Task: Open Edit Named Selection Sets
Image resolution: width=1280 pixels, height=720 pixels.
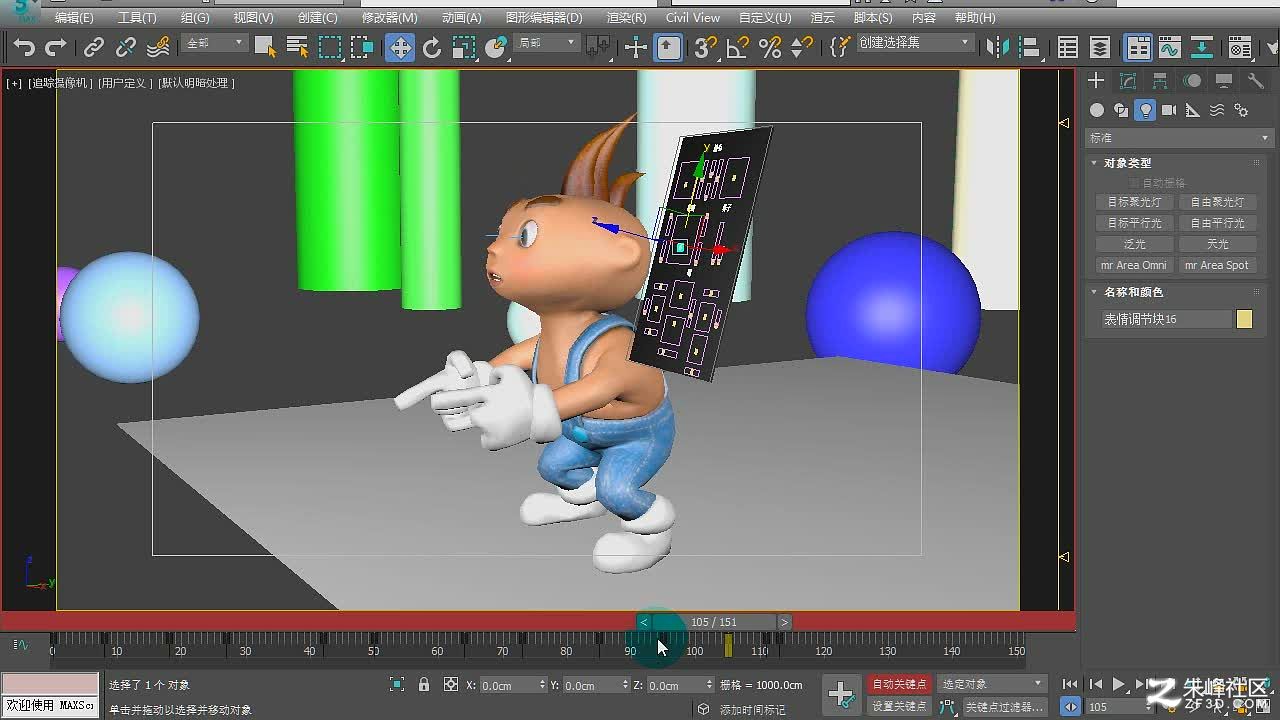Action: click(841, 47)
